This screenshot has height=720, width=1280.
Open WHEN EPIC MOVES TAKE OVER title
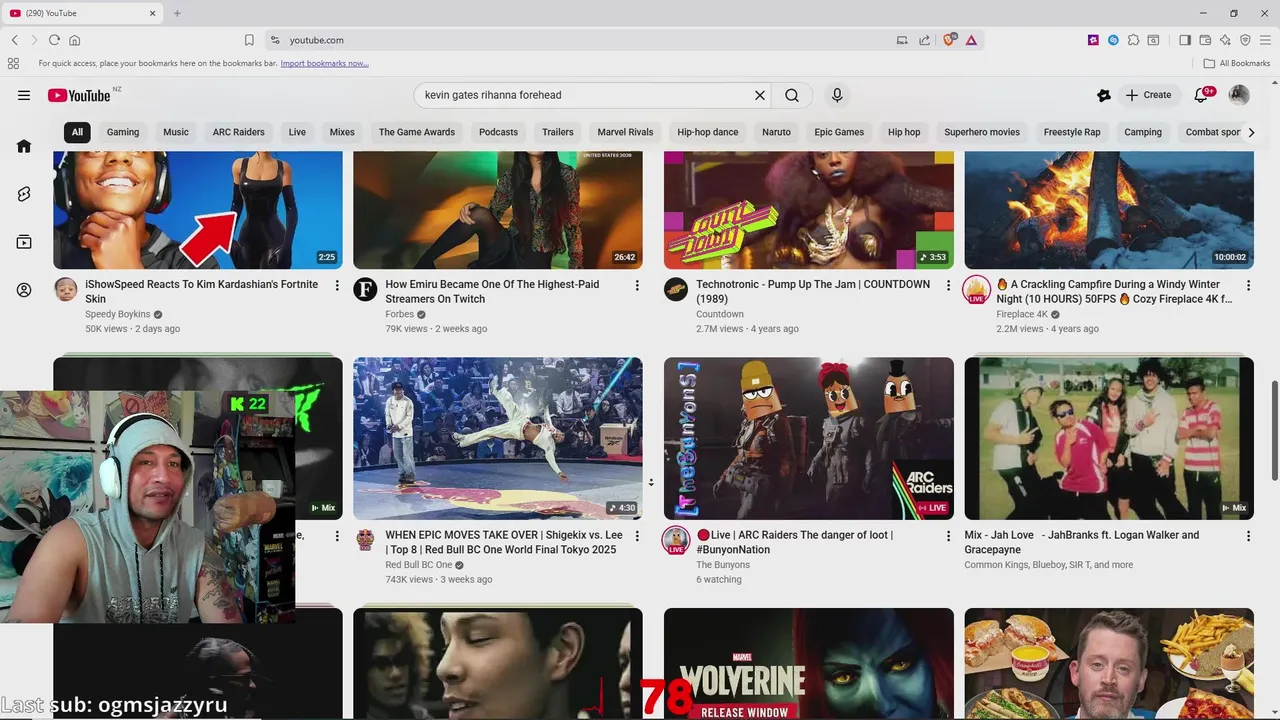(504, 542)
